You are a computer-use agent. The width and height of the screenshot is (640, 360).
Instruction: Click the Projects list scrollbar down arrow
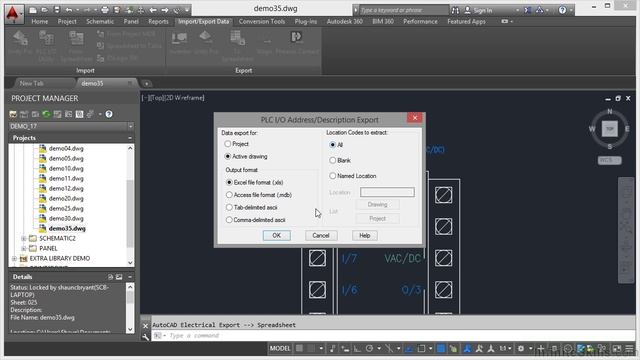click(x=130, y=263)
